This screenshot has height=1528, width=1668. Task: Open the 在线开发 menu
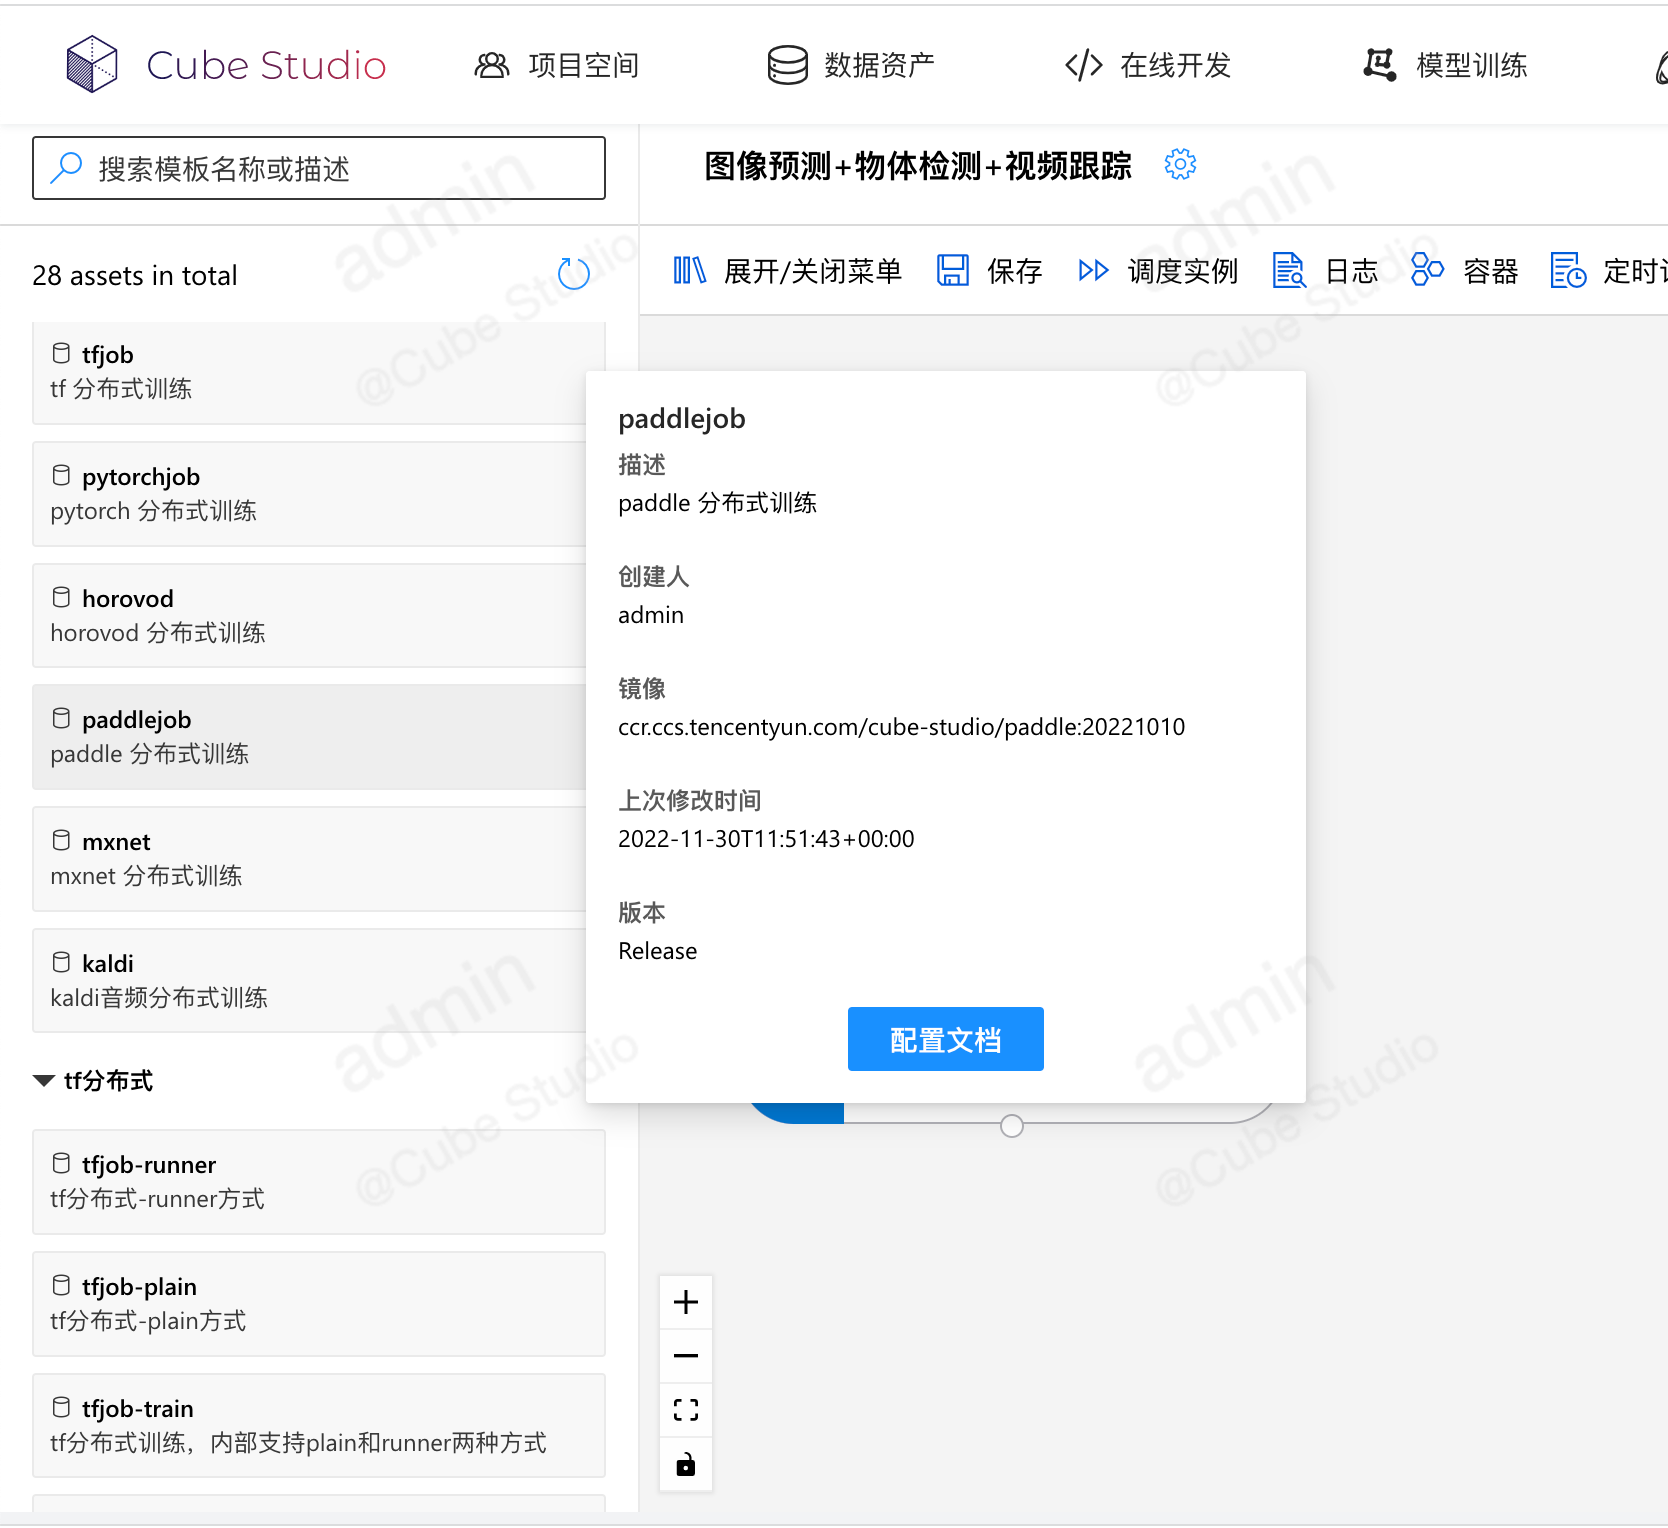(x=1148, y=66)
